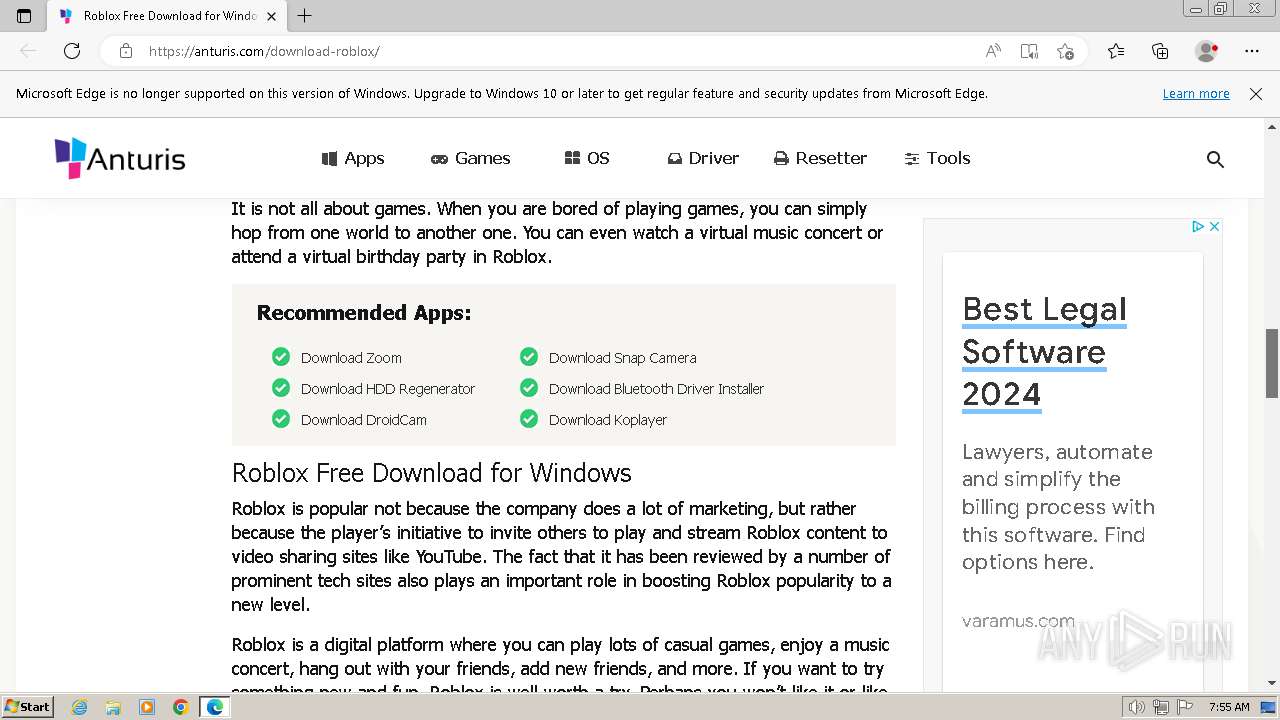
Task: Dismiss the Edge support notification bar
Action: click(x=1256, y=94)
